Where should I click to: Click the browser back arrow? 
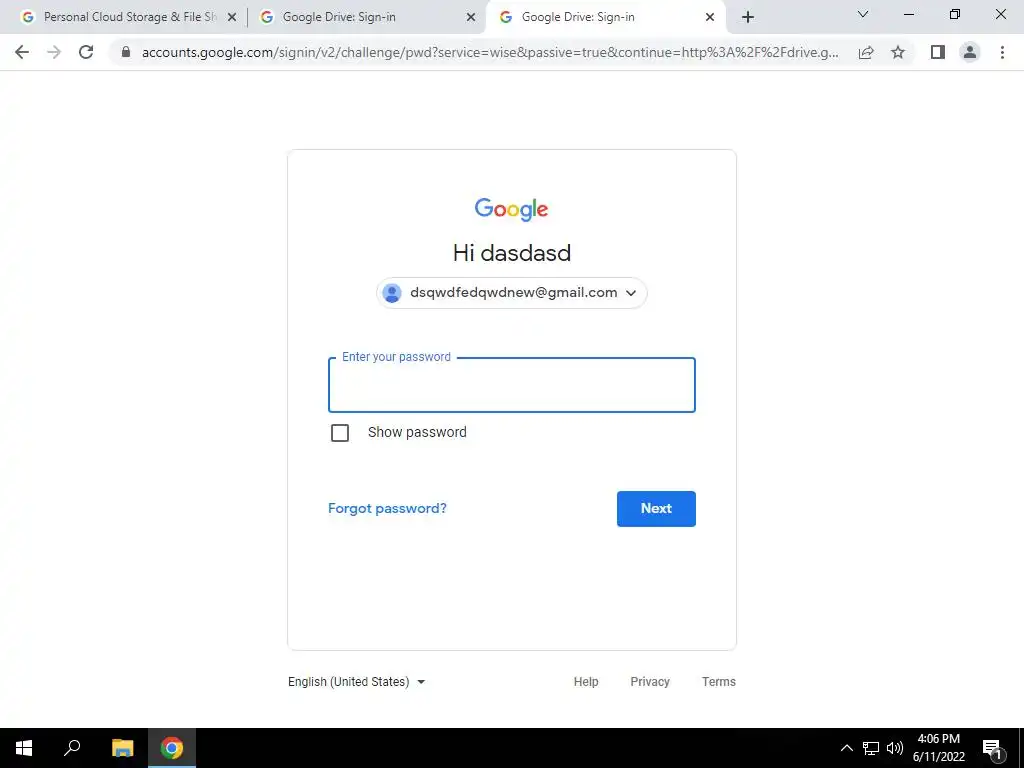pyautogui.click(x=22, y=52)
